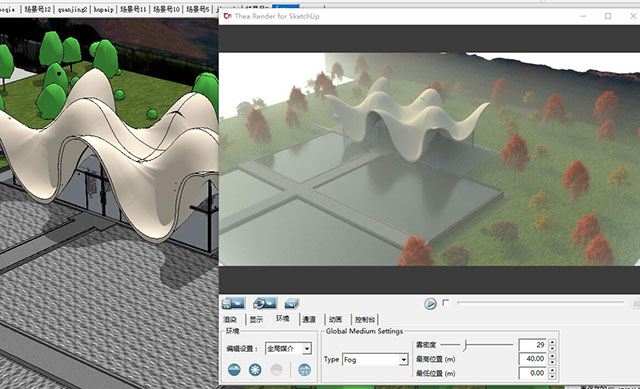
Task: Select the sun settings round icon
Action: pyautogui.click(x=256, y=370)
